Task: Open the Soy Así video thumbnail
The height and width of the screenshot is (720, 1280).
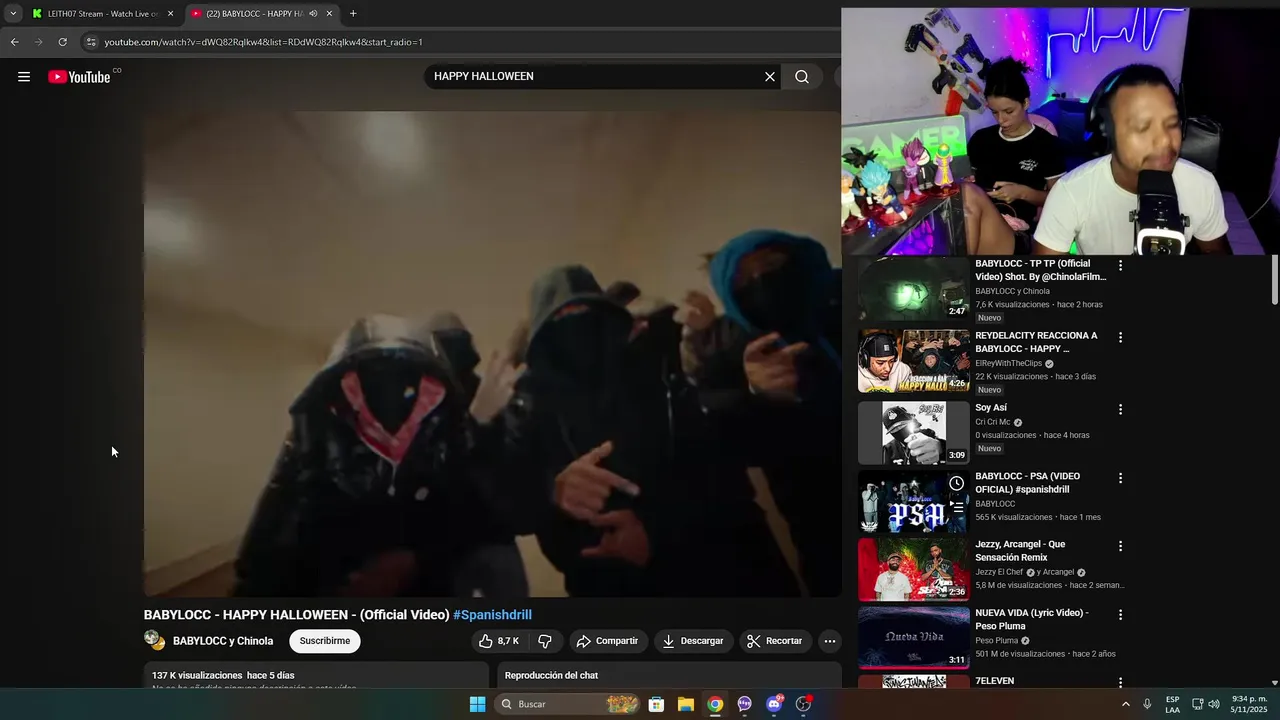Action: 914,433
